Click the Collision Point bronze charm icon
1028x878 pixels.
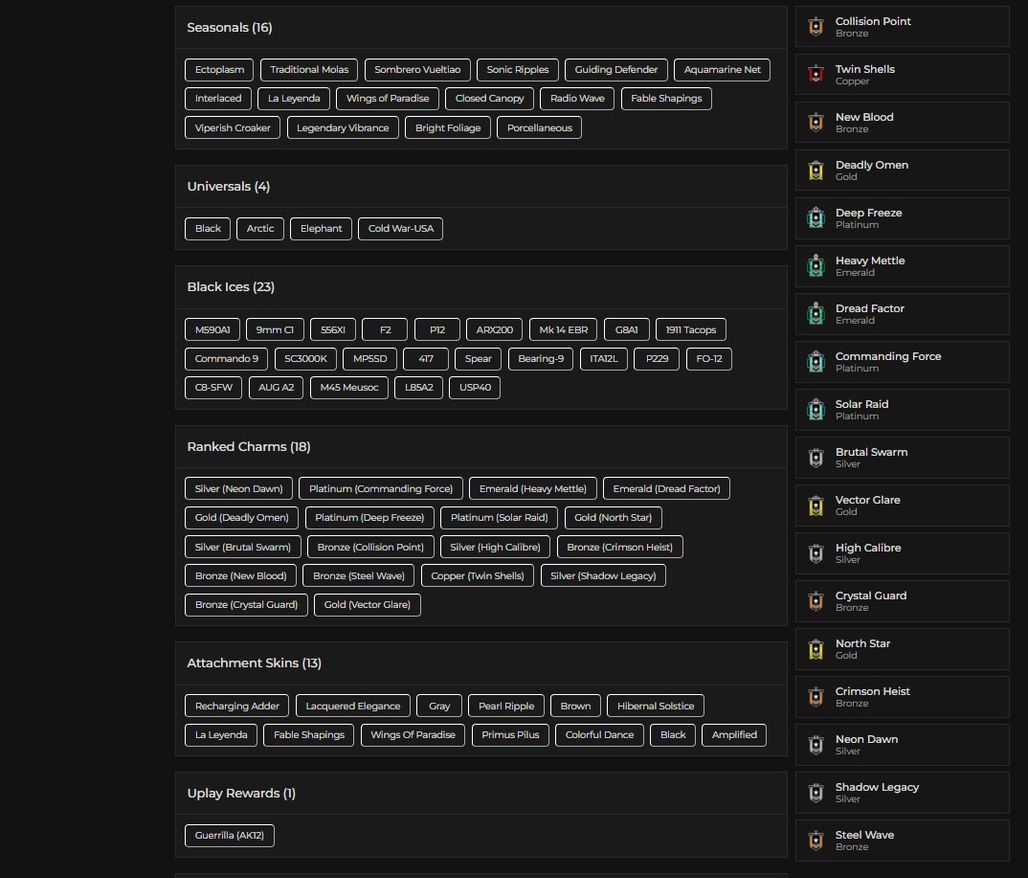click(816, 27)
